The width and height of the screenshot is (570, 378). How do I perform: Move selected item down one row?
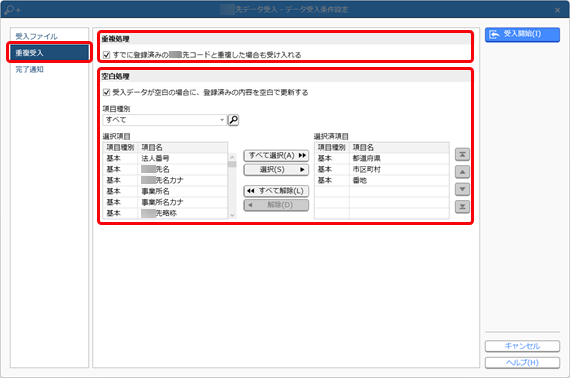pos(462,189)
